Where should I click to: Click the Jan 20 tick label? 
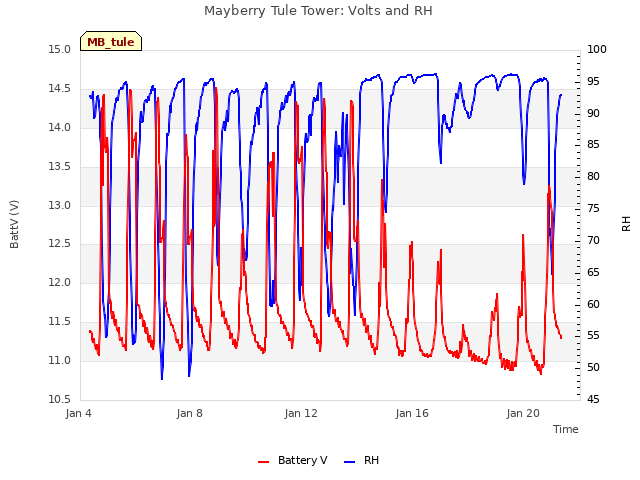[523, 413]
